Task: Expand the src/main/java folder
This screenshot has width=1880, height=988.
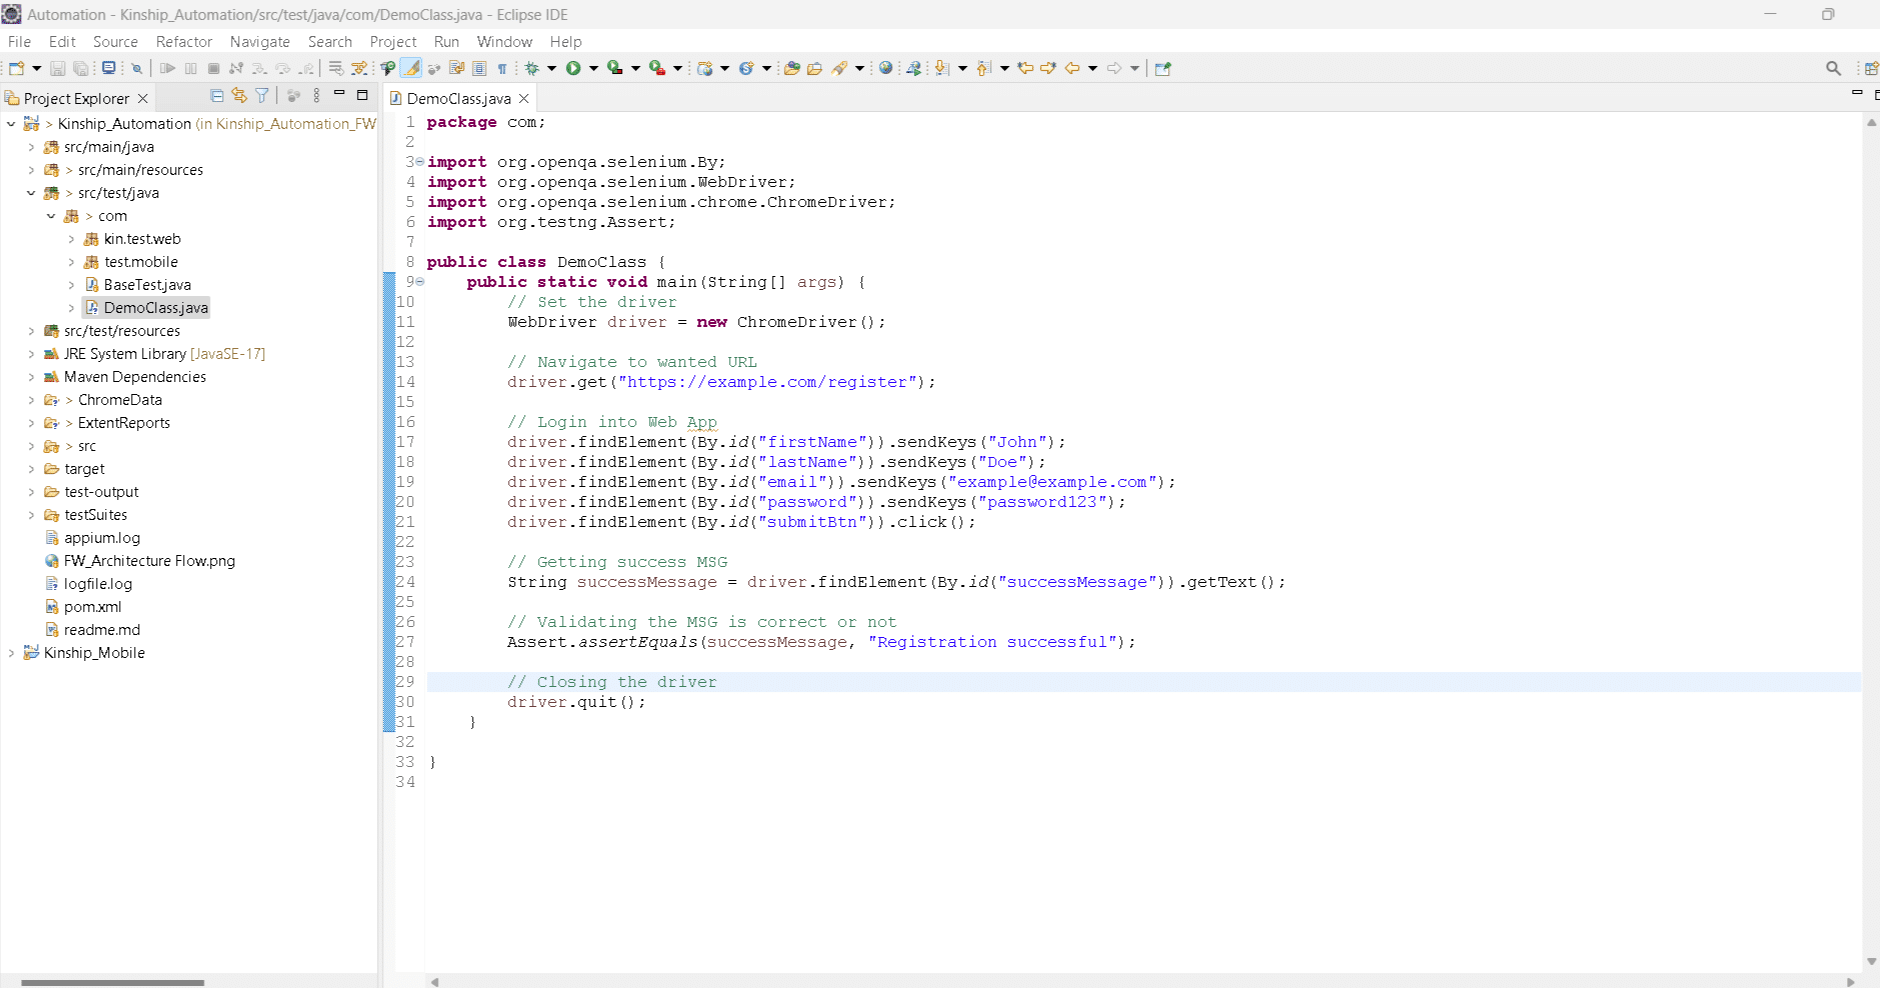Action: (31, 147)
